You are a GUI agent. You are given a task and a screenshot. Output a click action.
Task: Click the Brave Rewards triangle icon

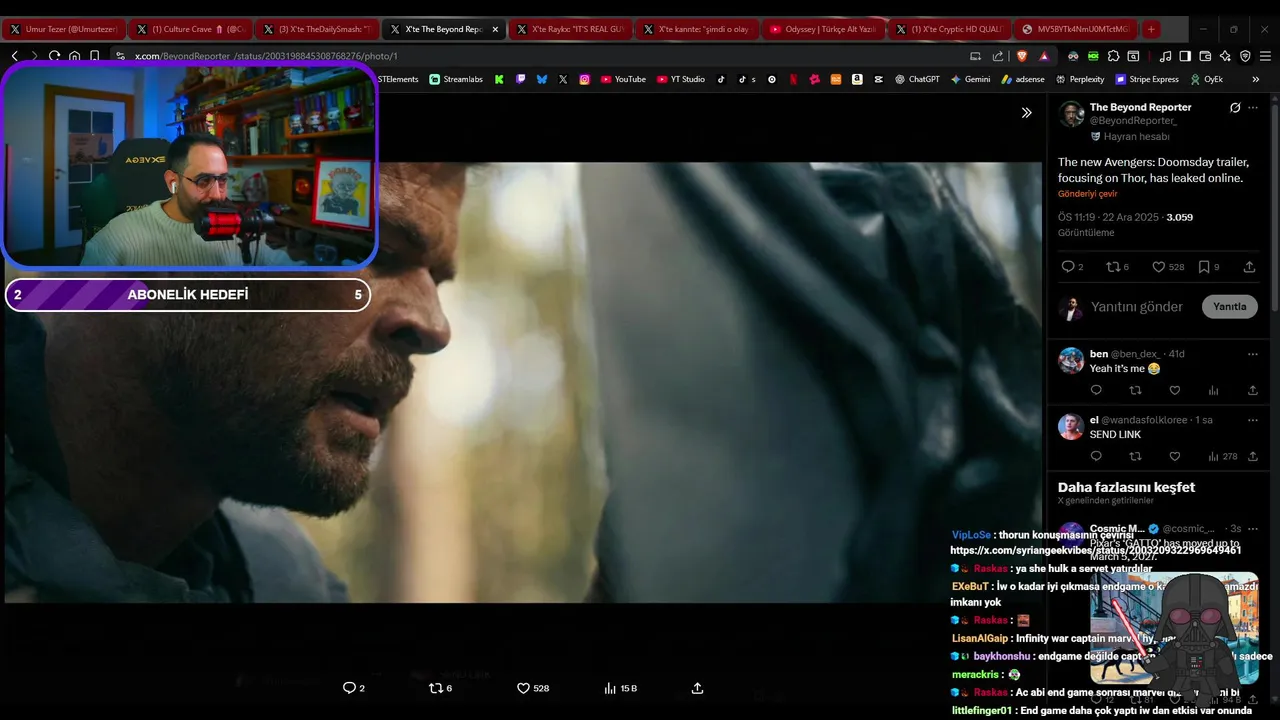pyautogui.click(x=1044, y=56)
